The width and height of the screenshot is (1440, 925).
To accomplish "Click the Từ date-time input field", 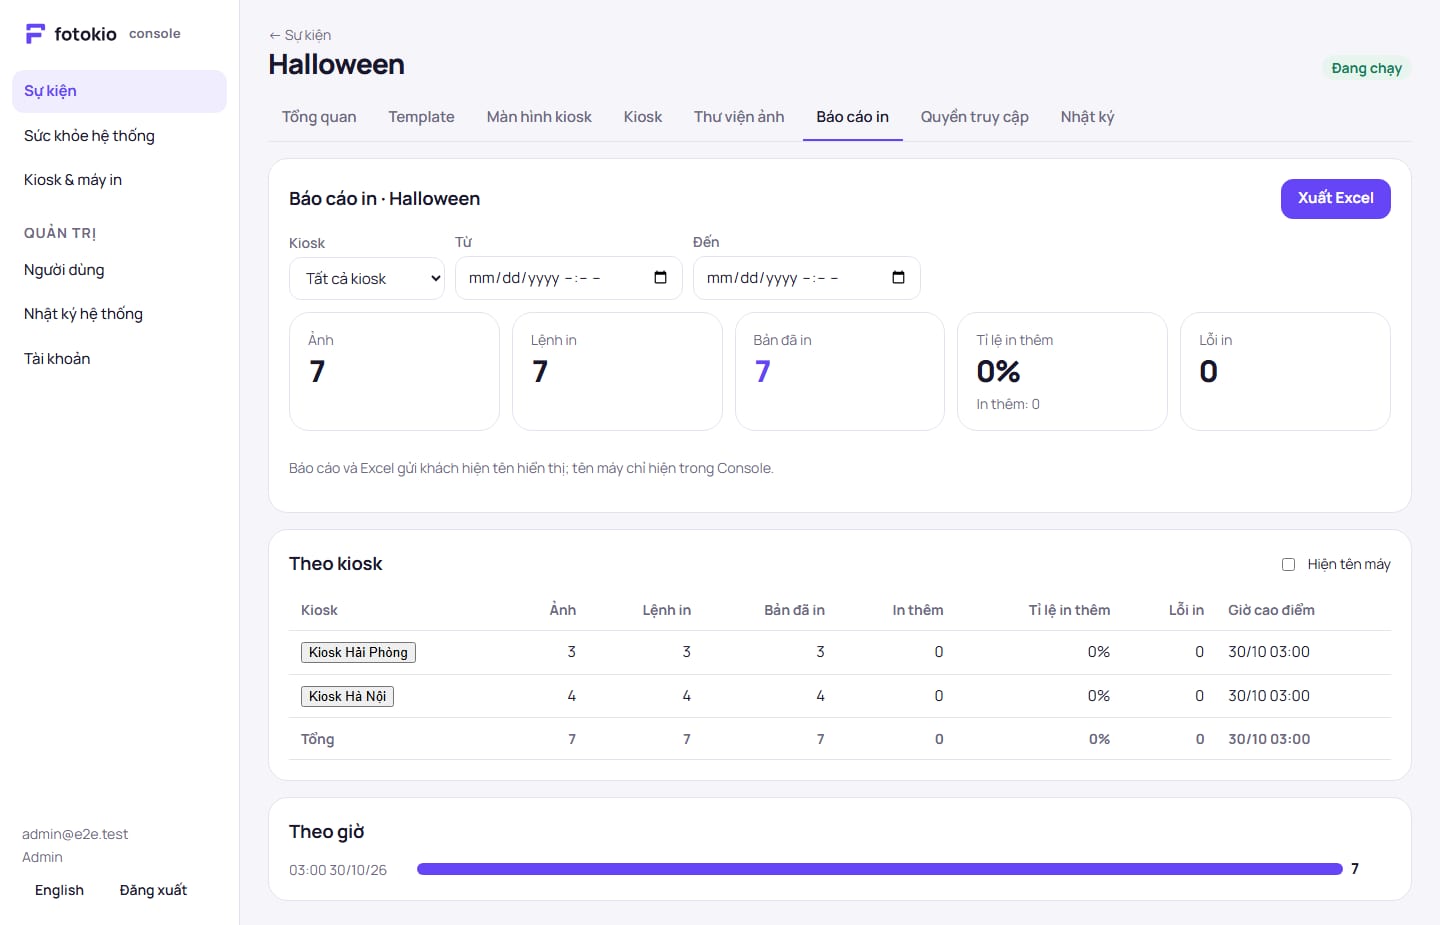I will pyautogui.click(x=568, y=278).
